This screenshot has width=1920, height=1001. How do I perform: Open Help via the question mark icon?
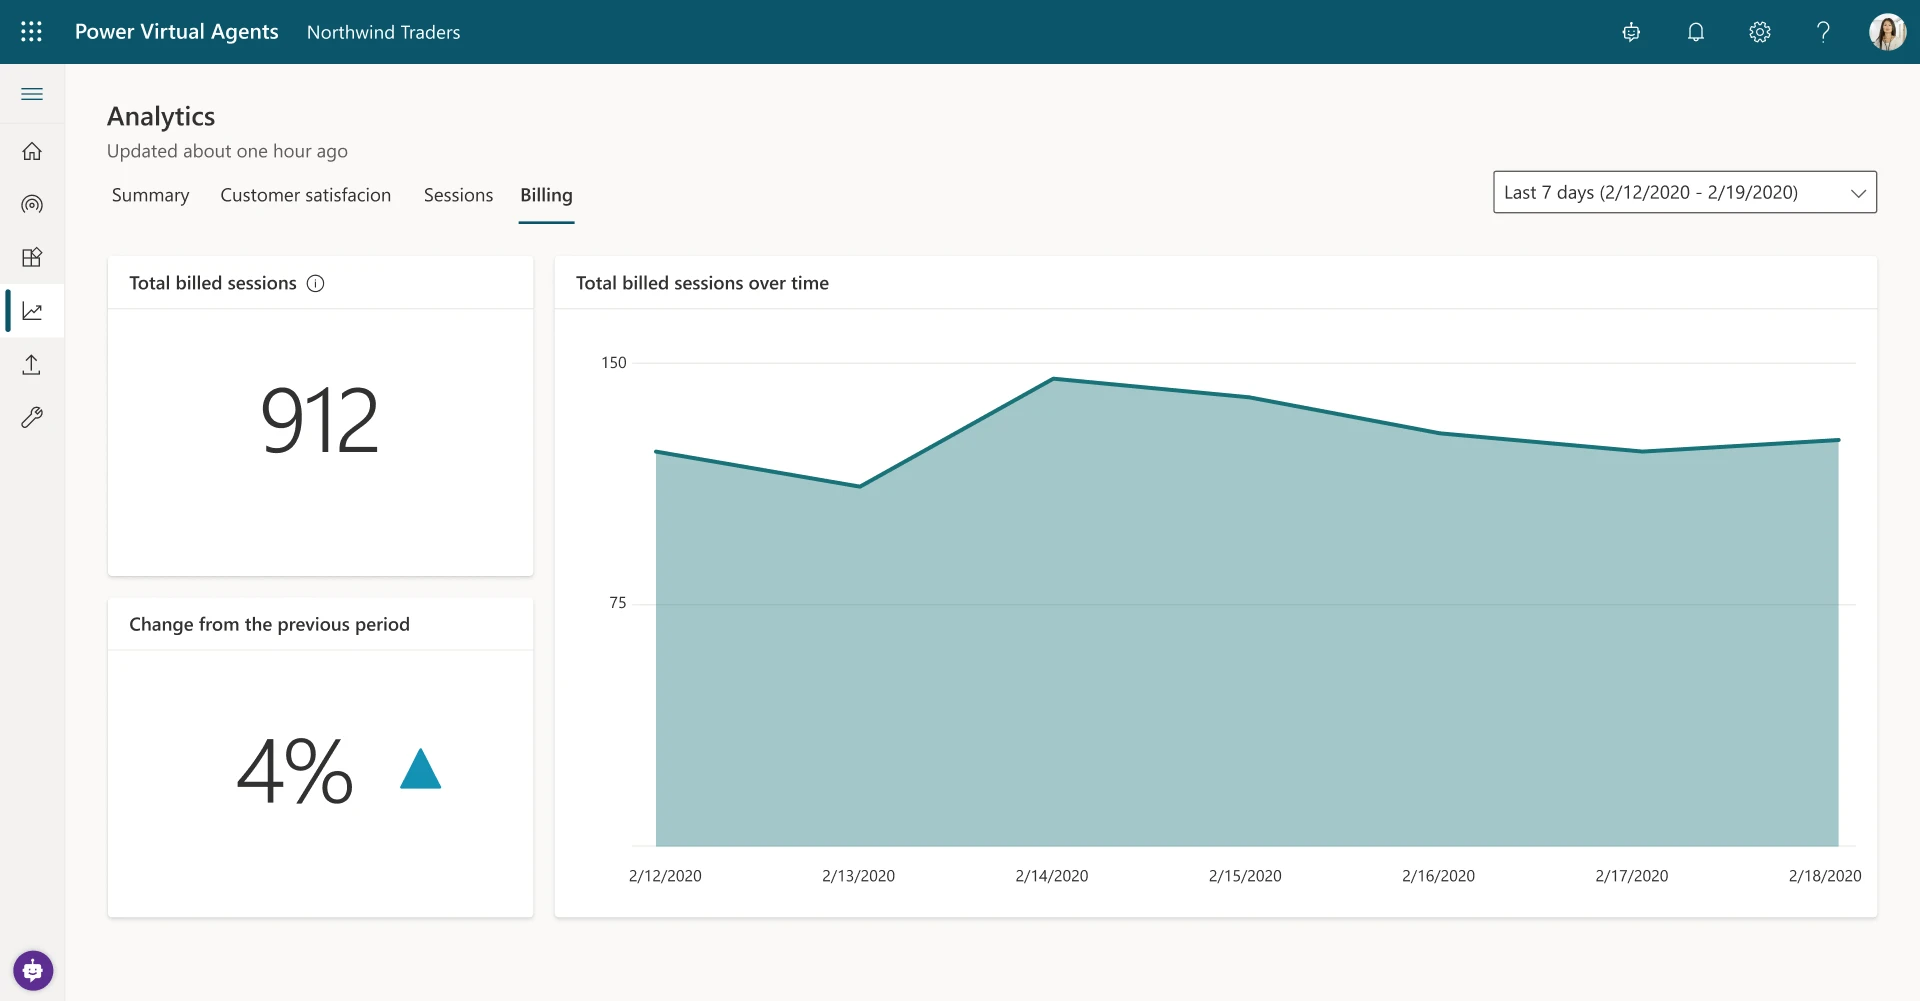coord(1823,31)
